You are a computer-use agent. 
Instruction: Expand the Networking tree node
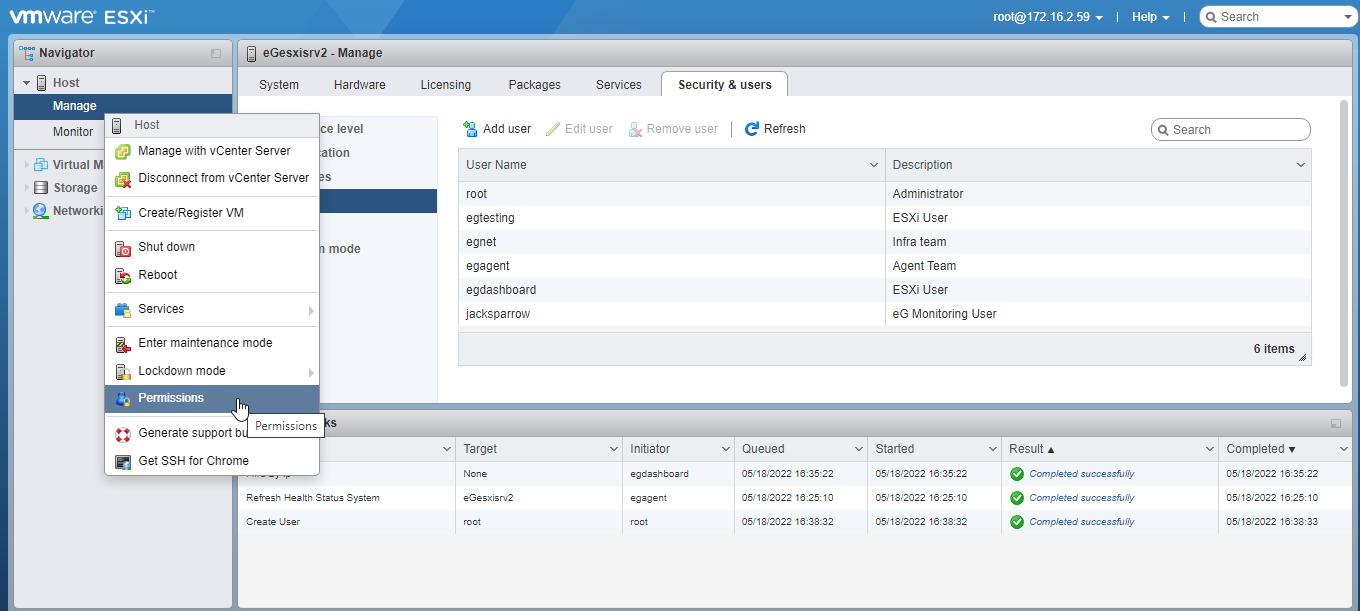point(27,211)
